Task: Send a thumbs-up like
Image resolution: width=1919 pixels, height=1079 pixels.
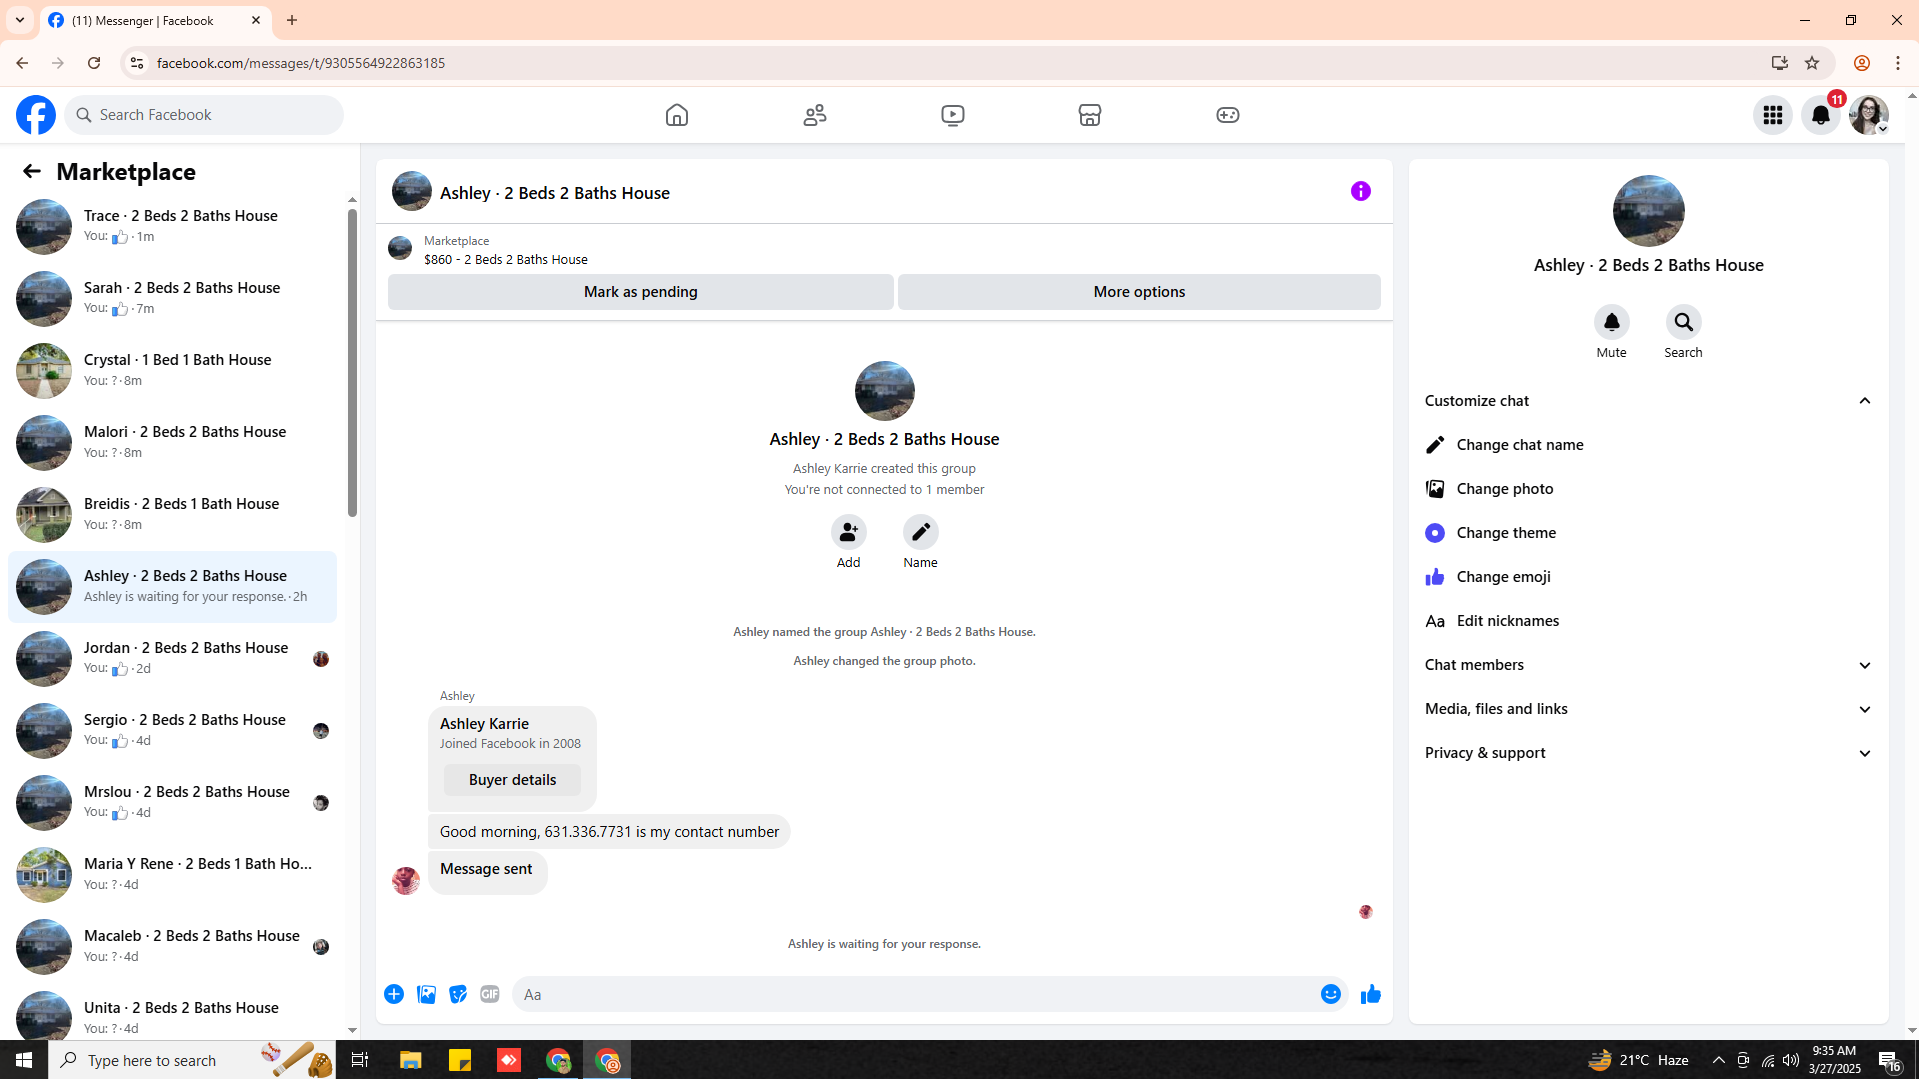Action: click(1371, 994)
